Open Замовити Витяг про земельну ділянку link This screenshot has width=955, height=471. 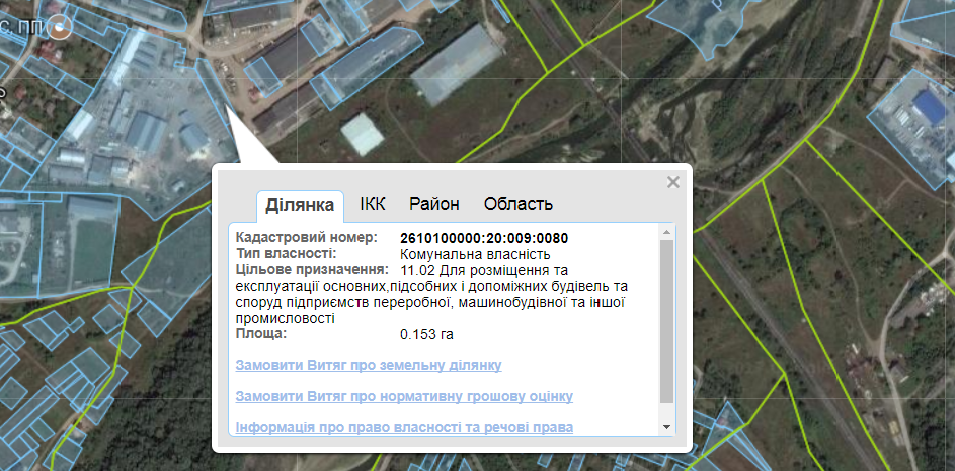click(x=368, y=366)
